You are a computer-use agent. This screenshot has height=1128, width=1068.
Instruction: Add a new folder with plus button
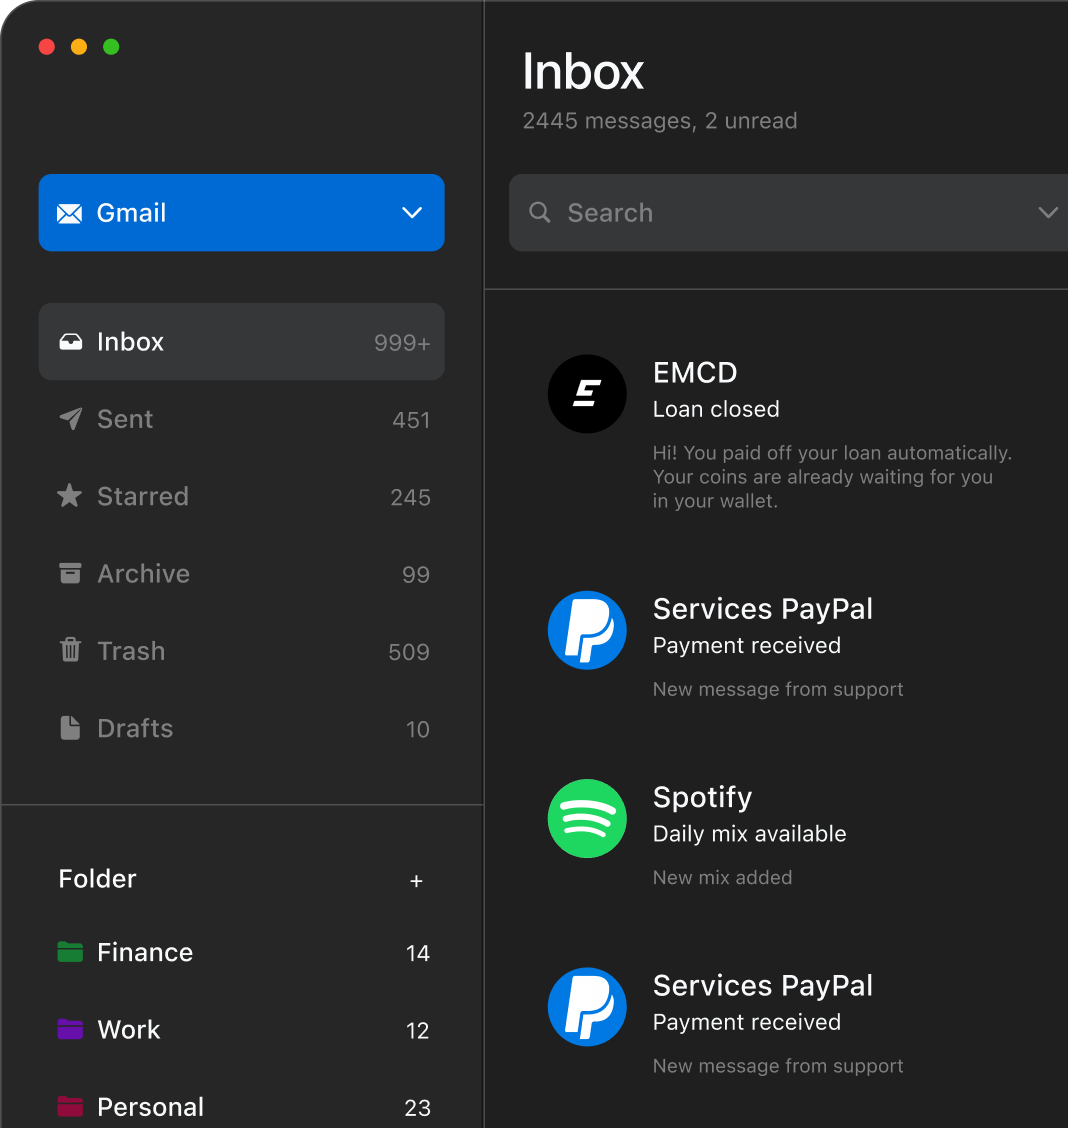(x=416, y=881)
